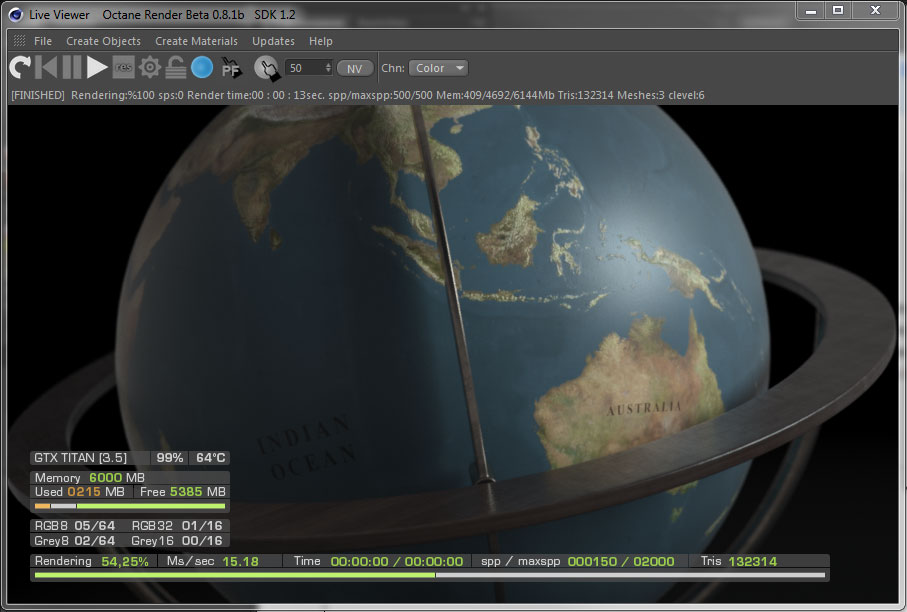The image size is (907, 612).
Task: Click the 'Ms/sec 15.18' readout
Action: pyautogui.click(x=213, y=561)
